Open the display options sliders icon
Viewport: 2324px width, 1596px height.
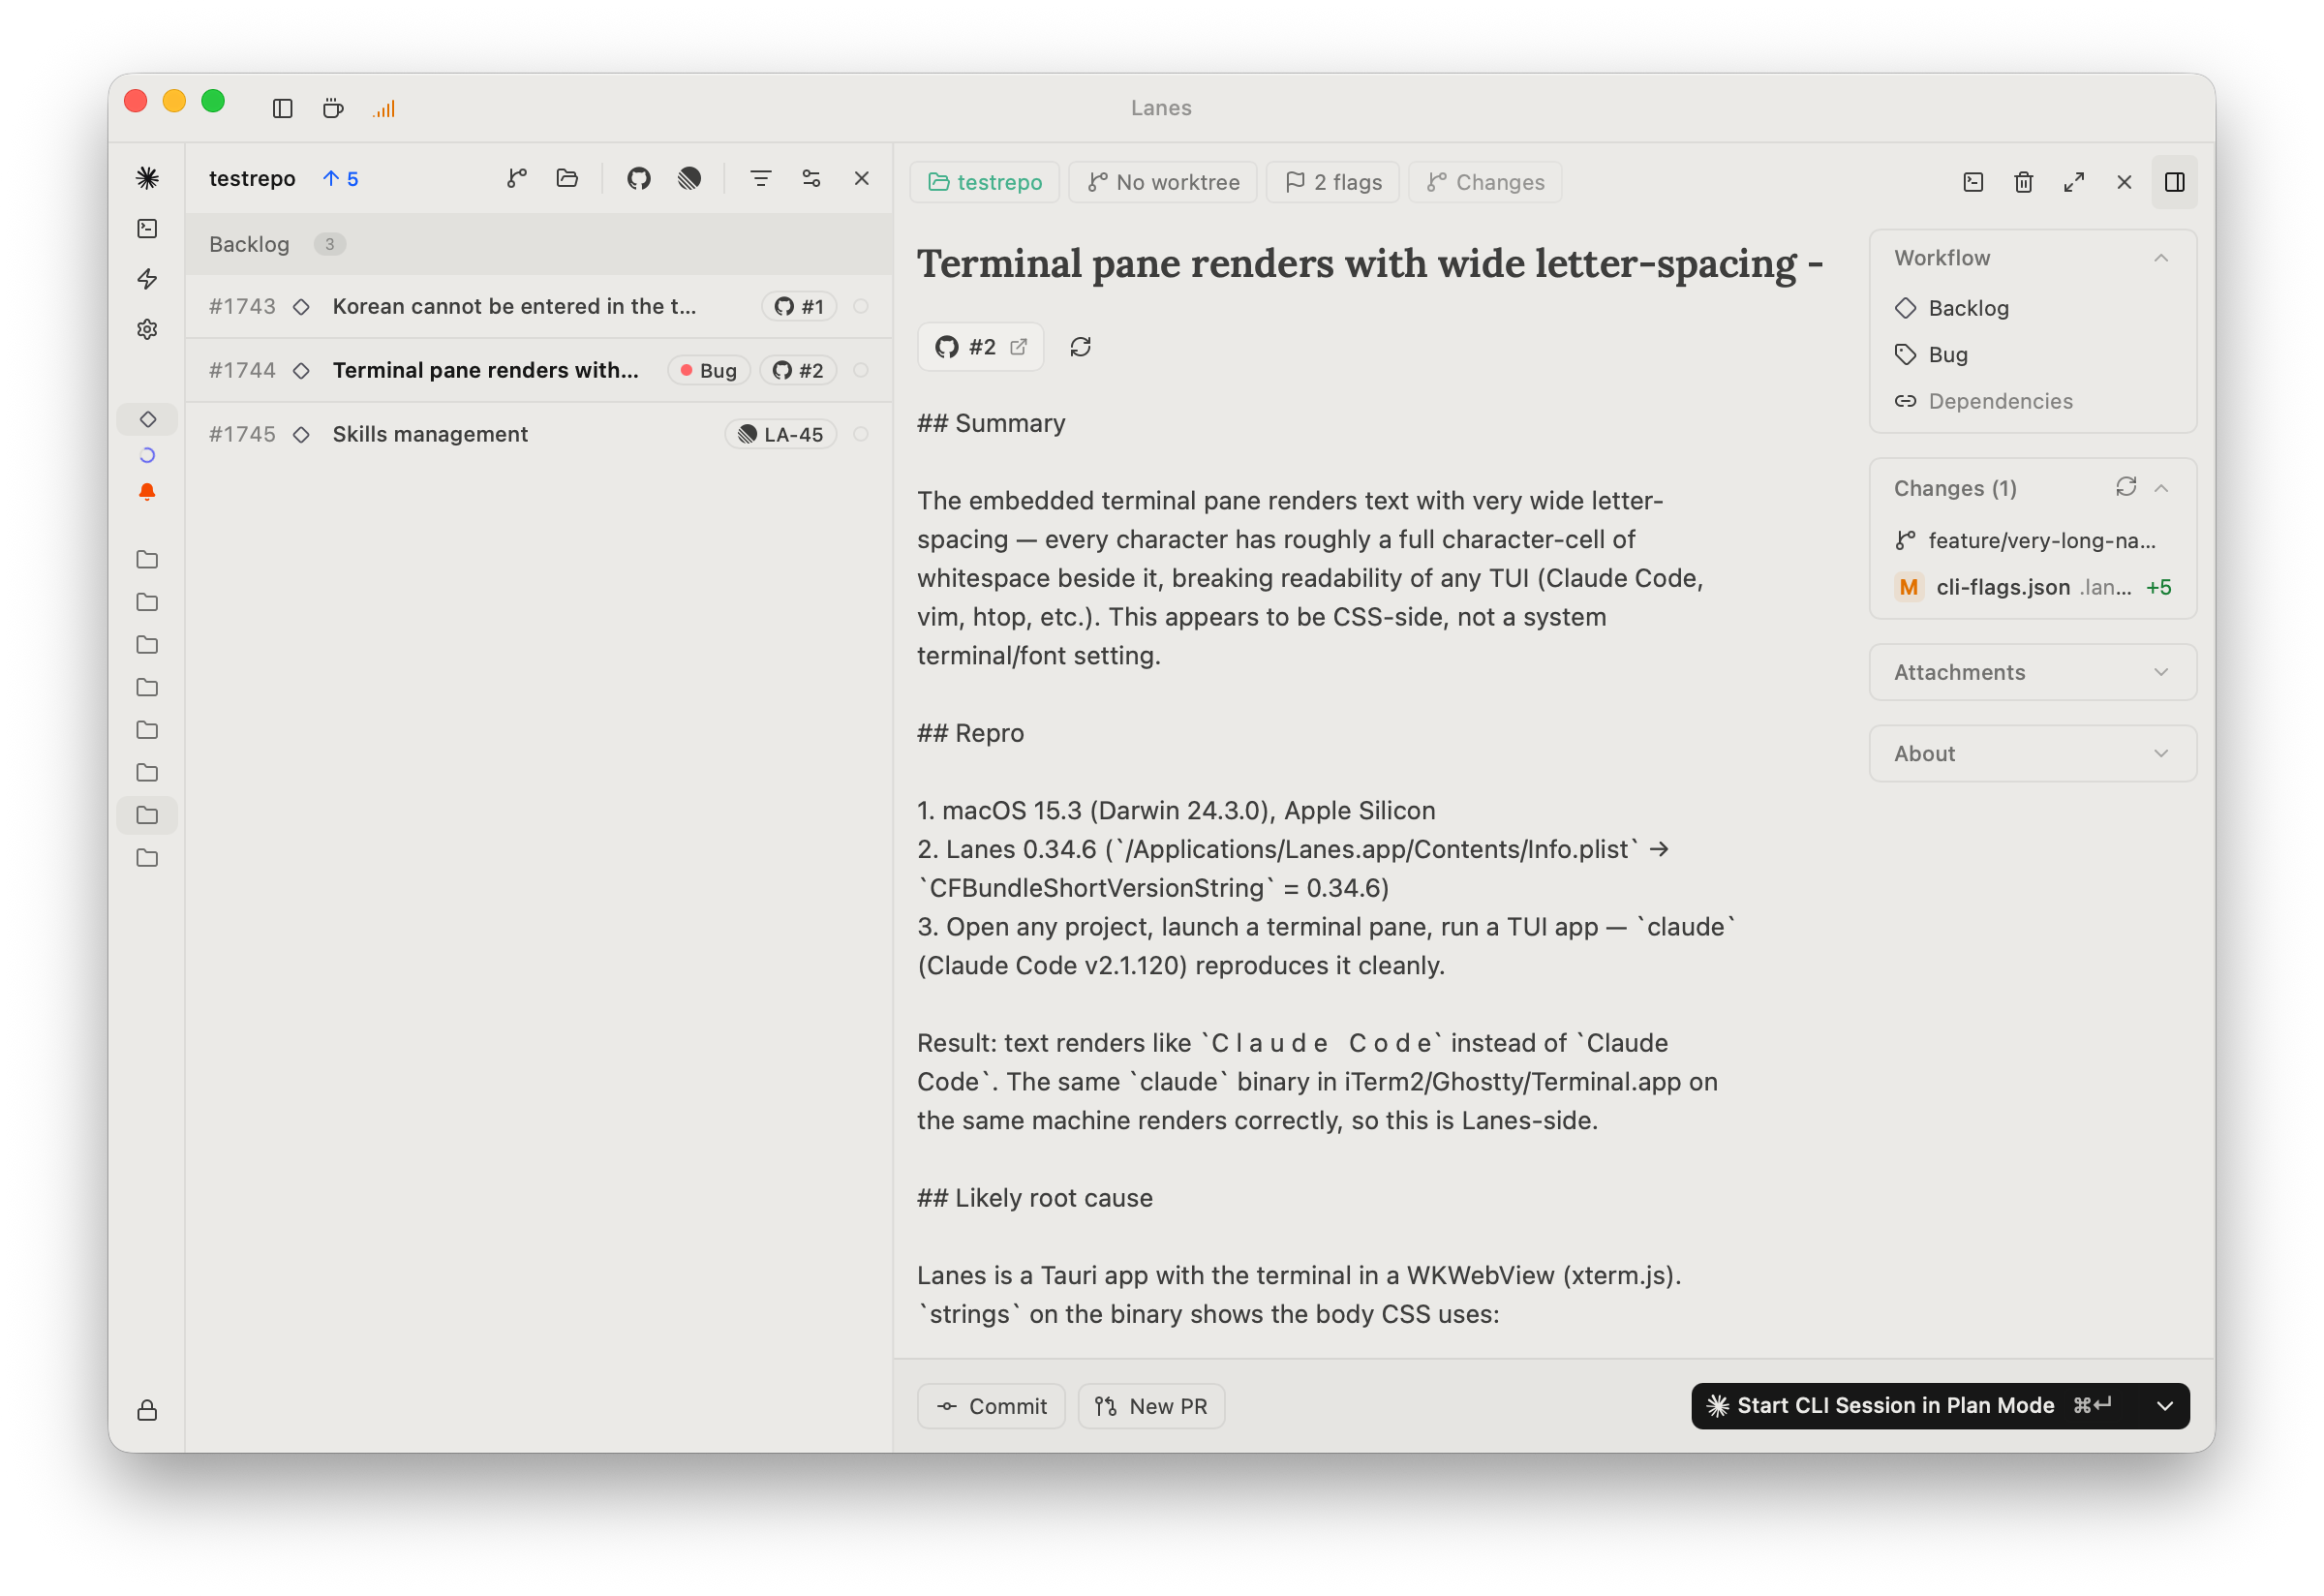pyautogui.click(x=811, y=178)
